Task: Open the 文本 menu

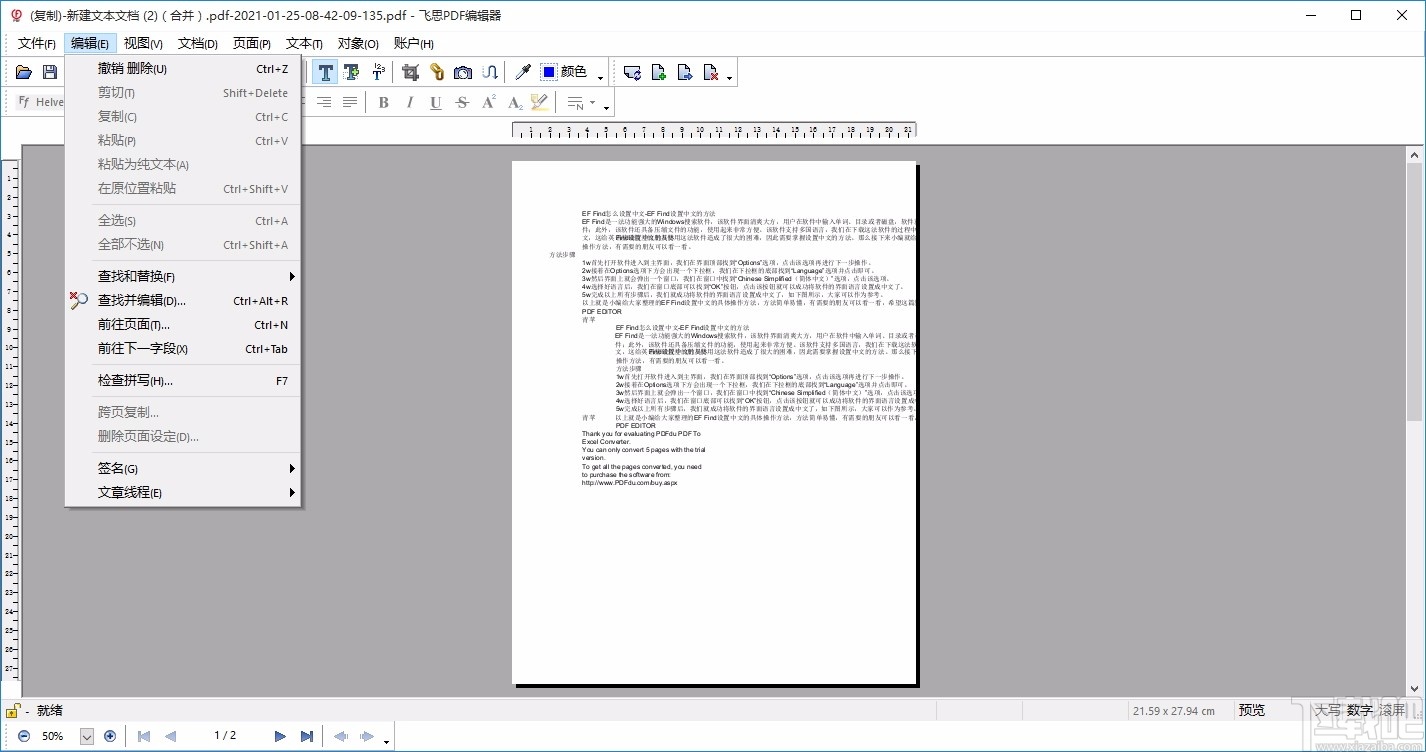Action: 304,43
